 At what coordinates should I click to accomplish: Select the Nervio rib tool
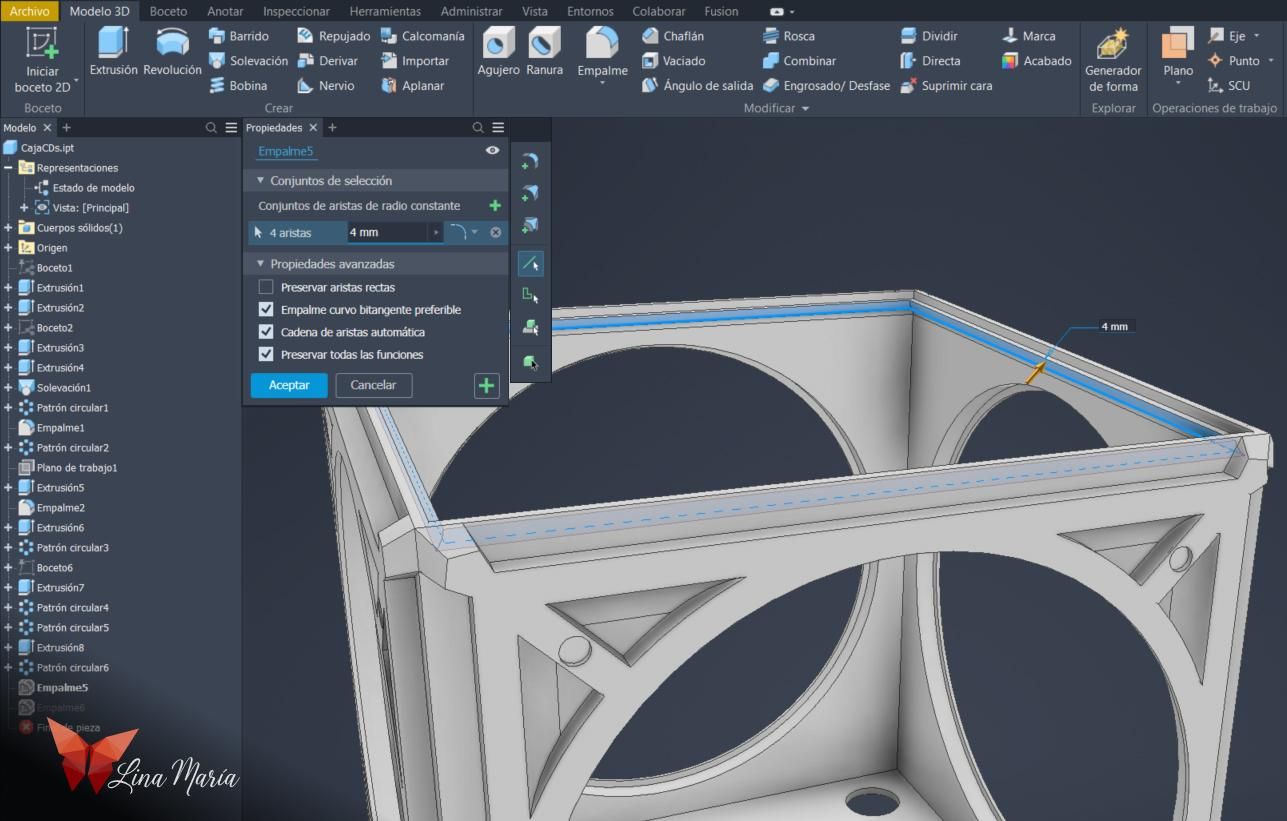[326, 86]
